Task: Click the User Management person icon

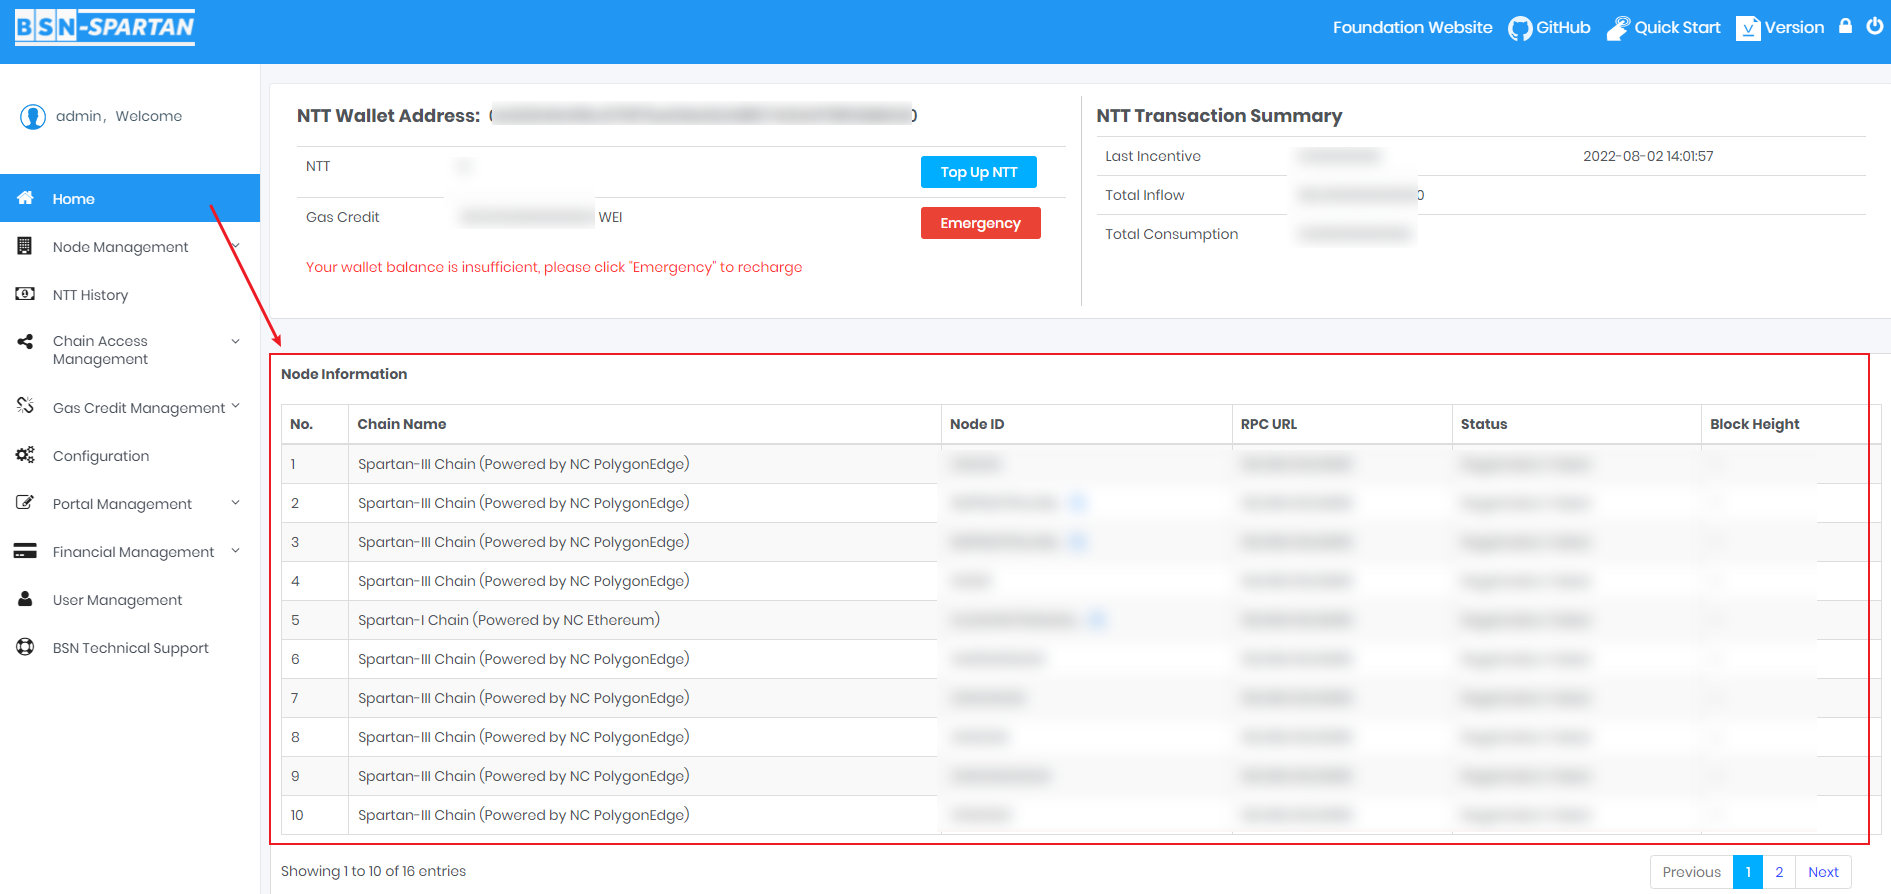Action: (25, 599)
